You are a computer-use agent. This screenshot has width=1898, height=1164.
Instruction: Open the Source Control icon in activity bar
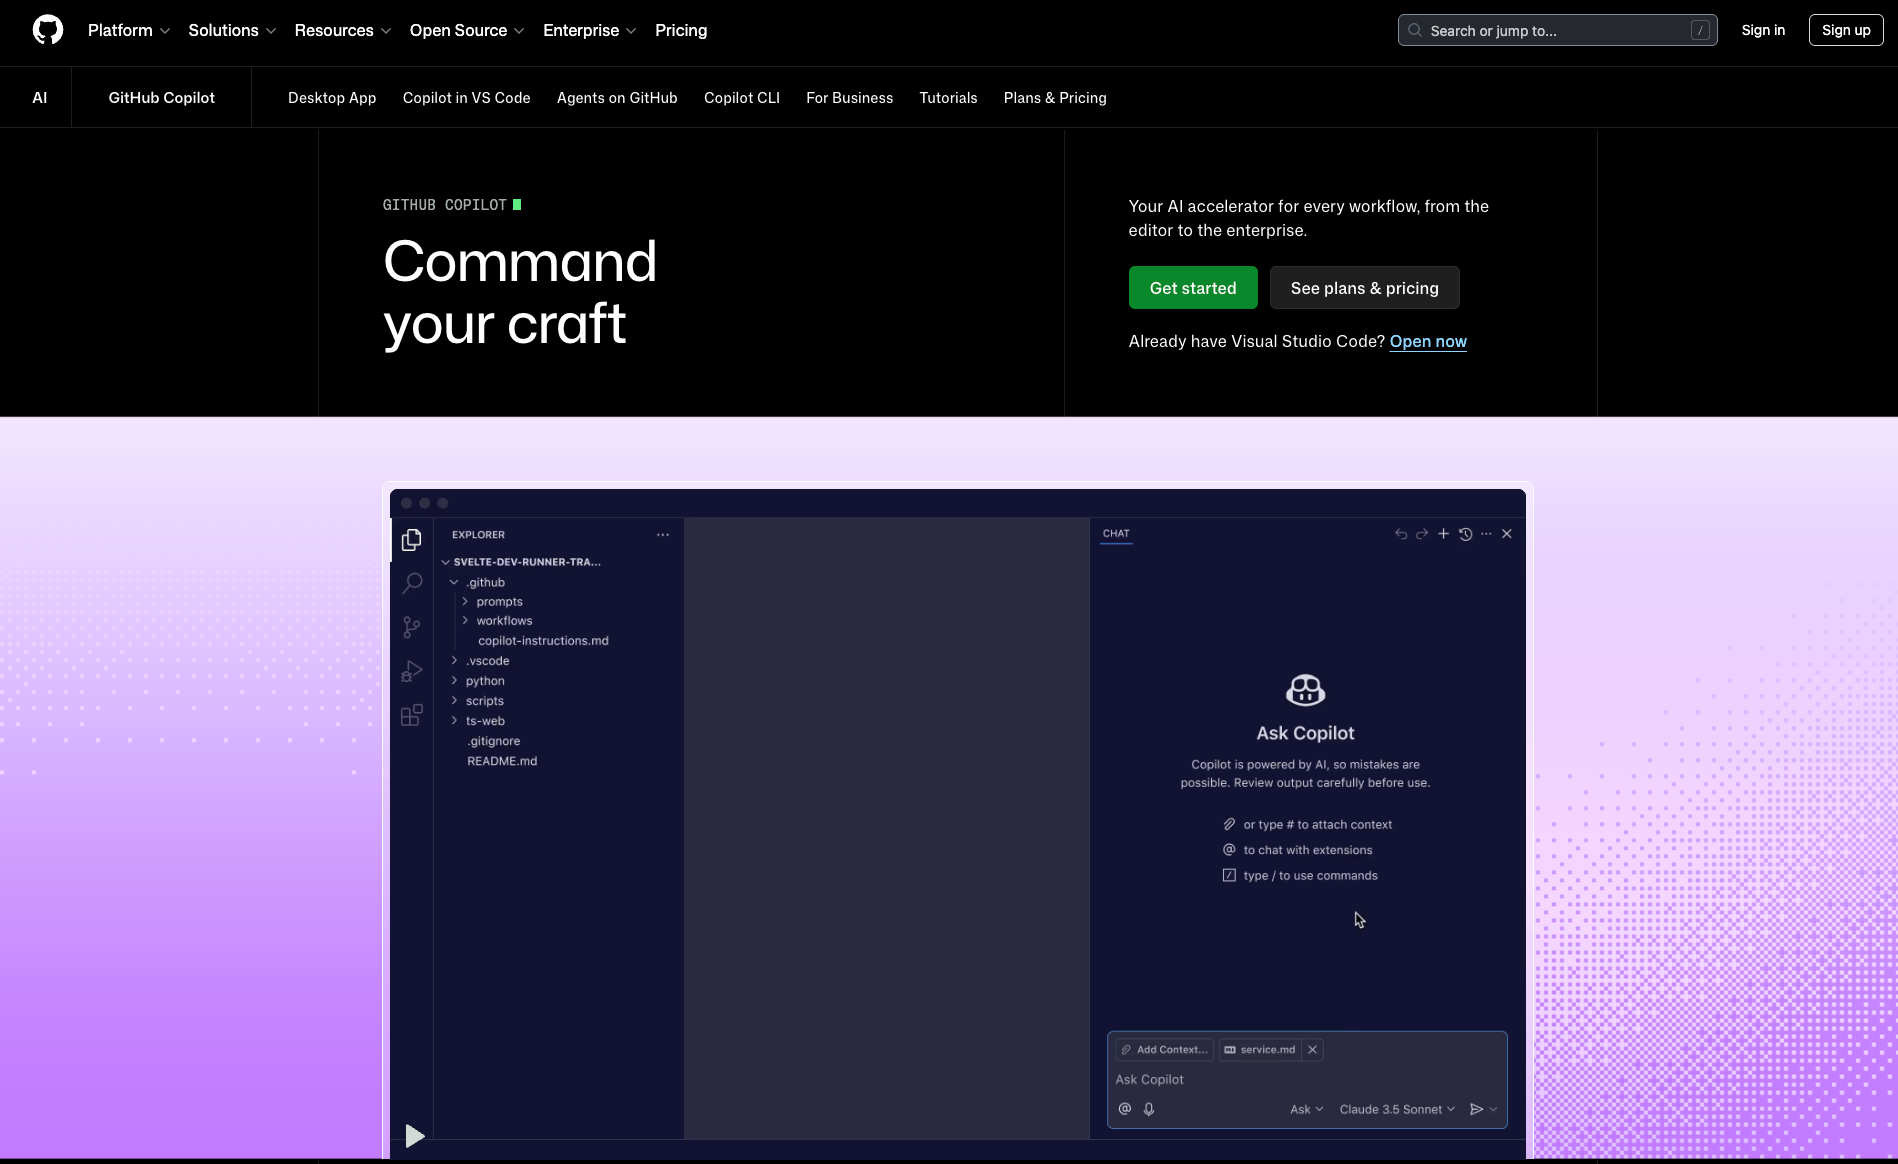click(411, 627)
